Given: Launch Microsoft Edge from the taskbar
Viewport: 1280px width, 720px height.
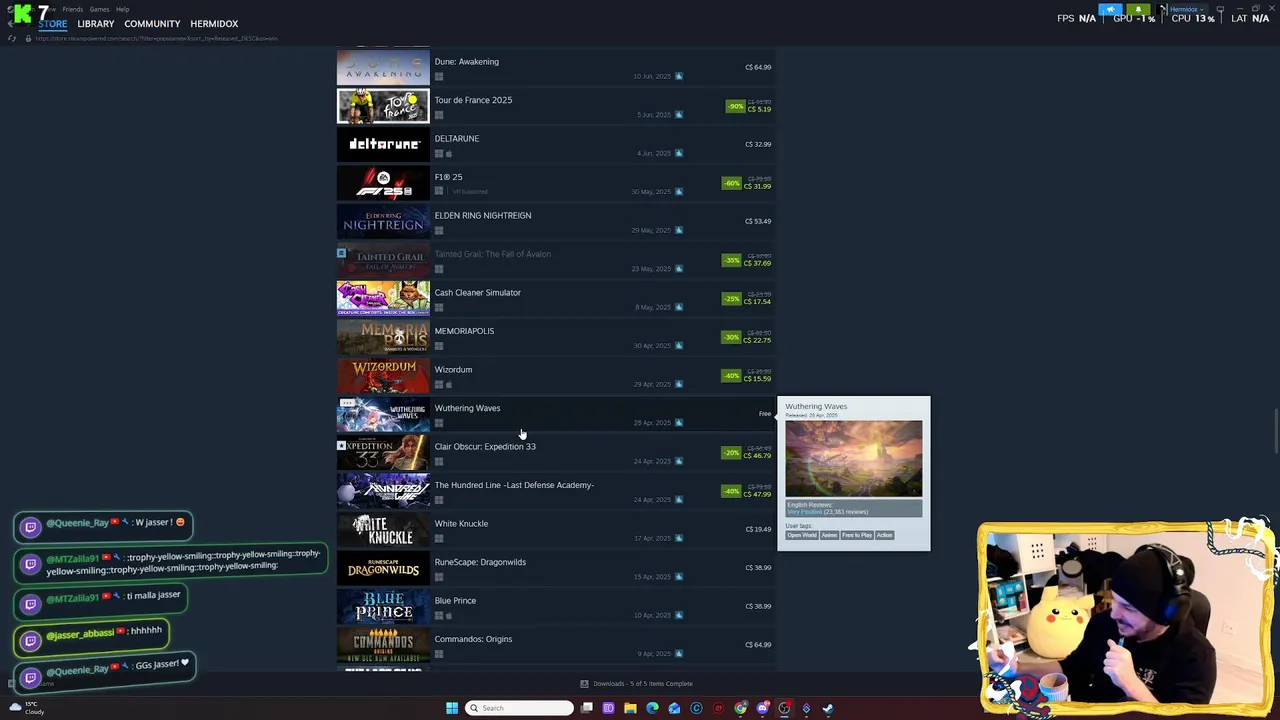Looking at the screenshot, I should point(652,708).
